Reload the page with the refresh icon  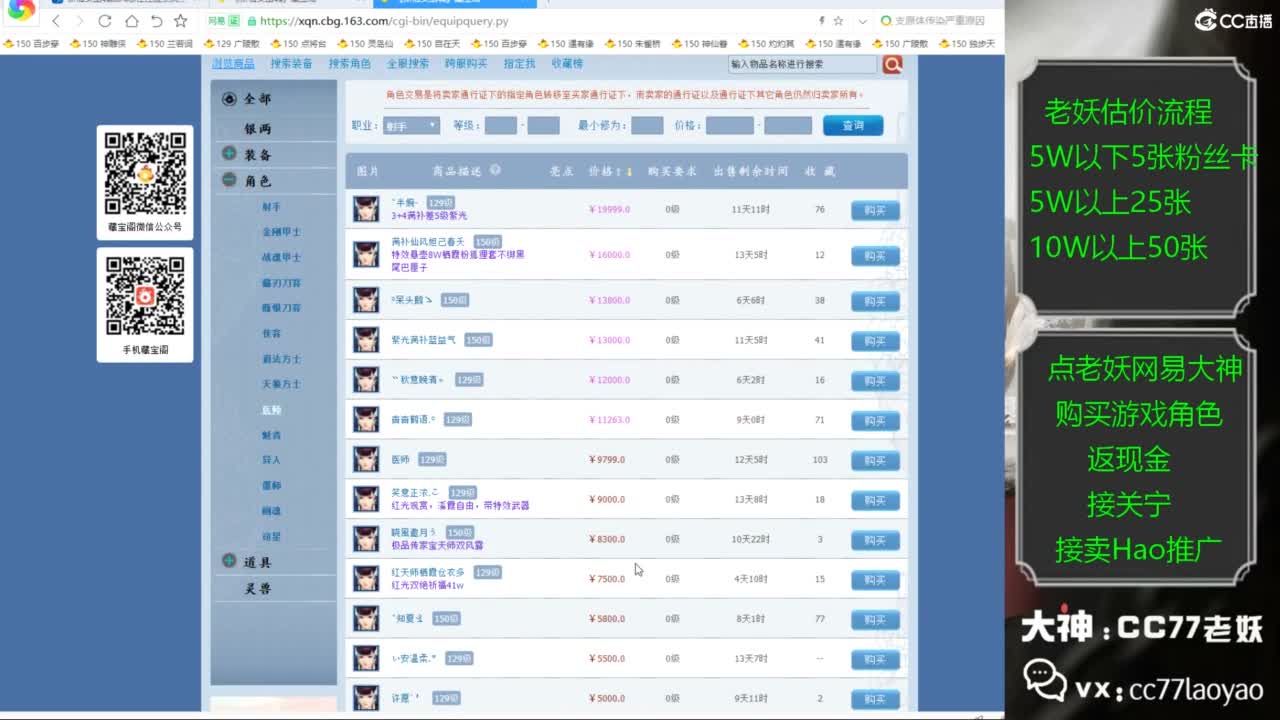[x=105, y=21]
